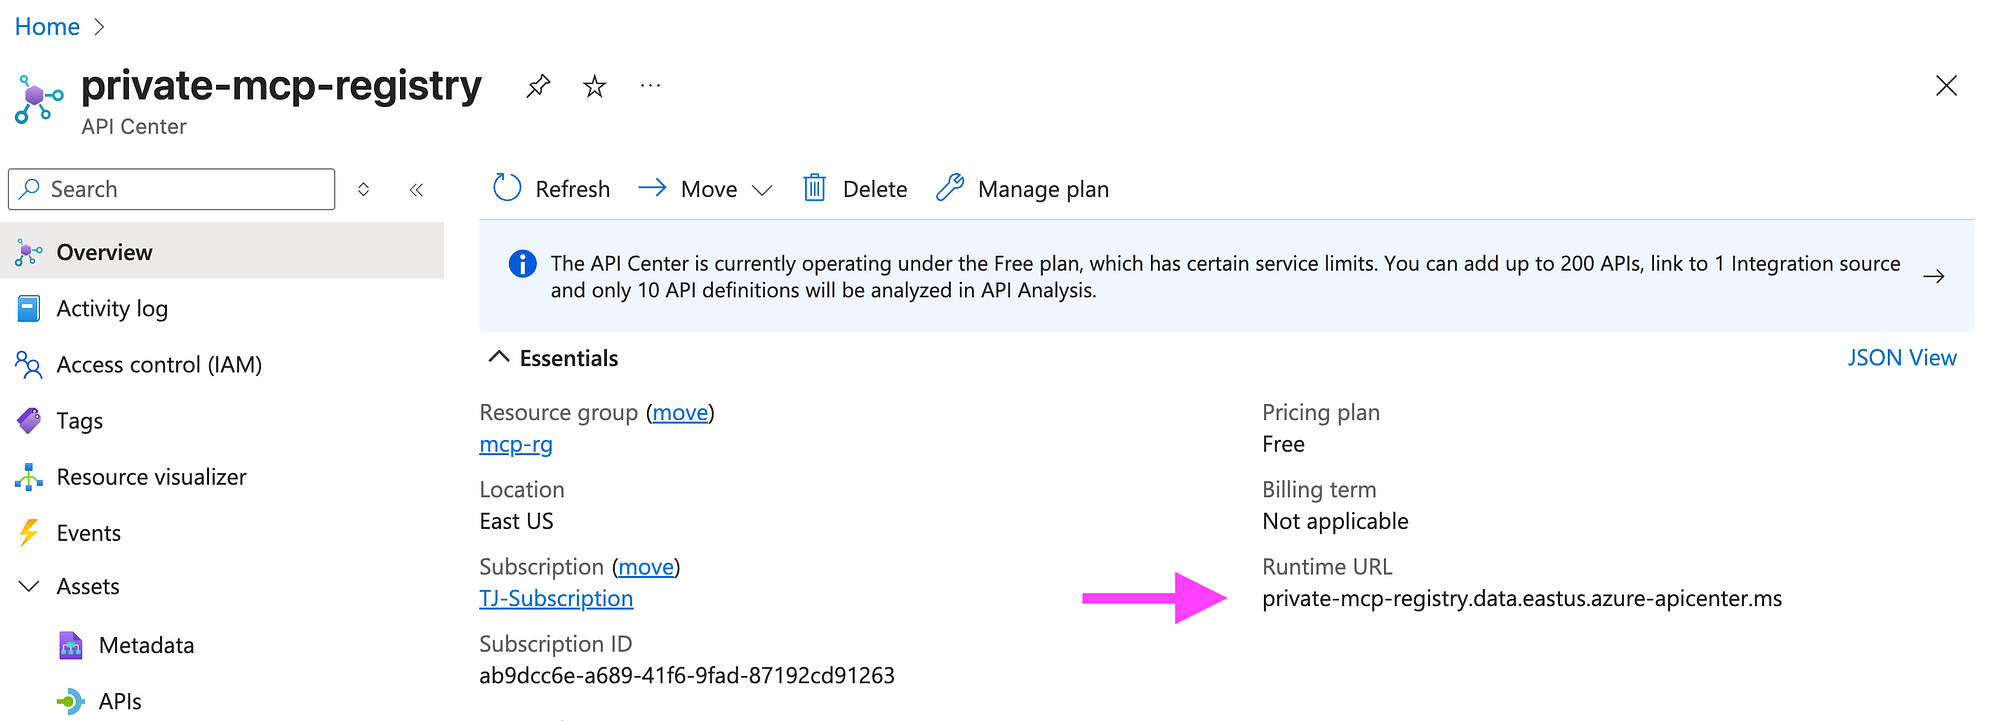2000x721 pixels.
Task: Click the Activity log book icon
Action: point(29,309)
